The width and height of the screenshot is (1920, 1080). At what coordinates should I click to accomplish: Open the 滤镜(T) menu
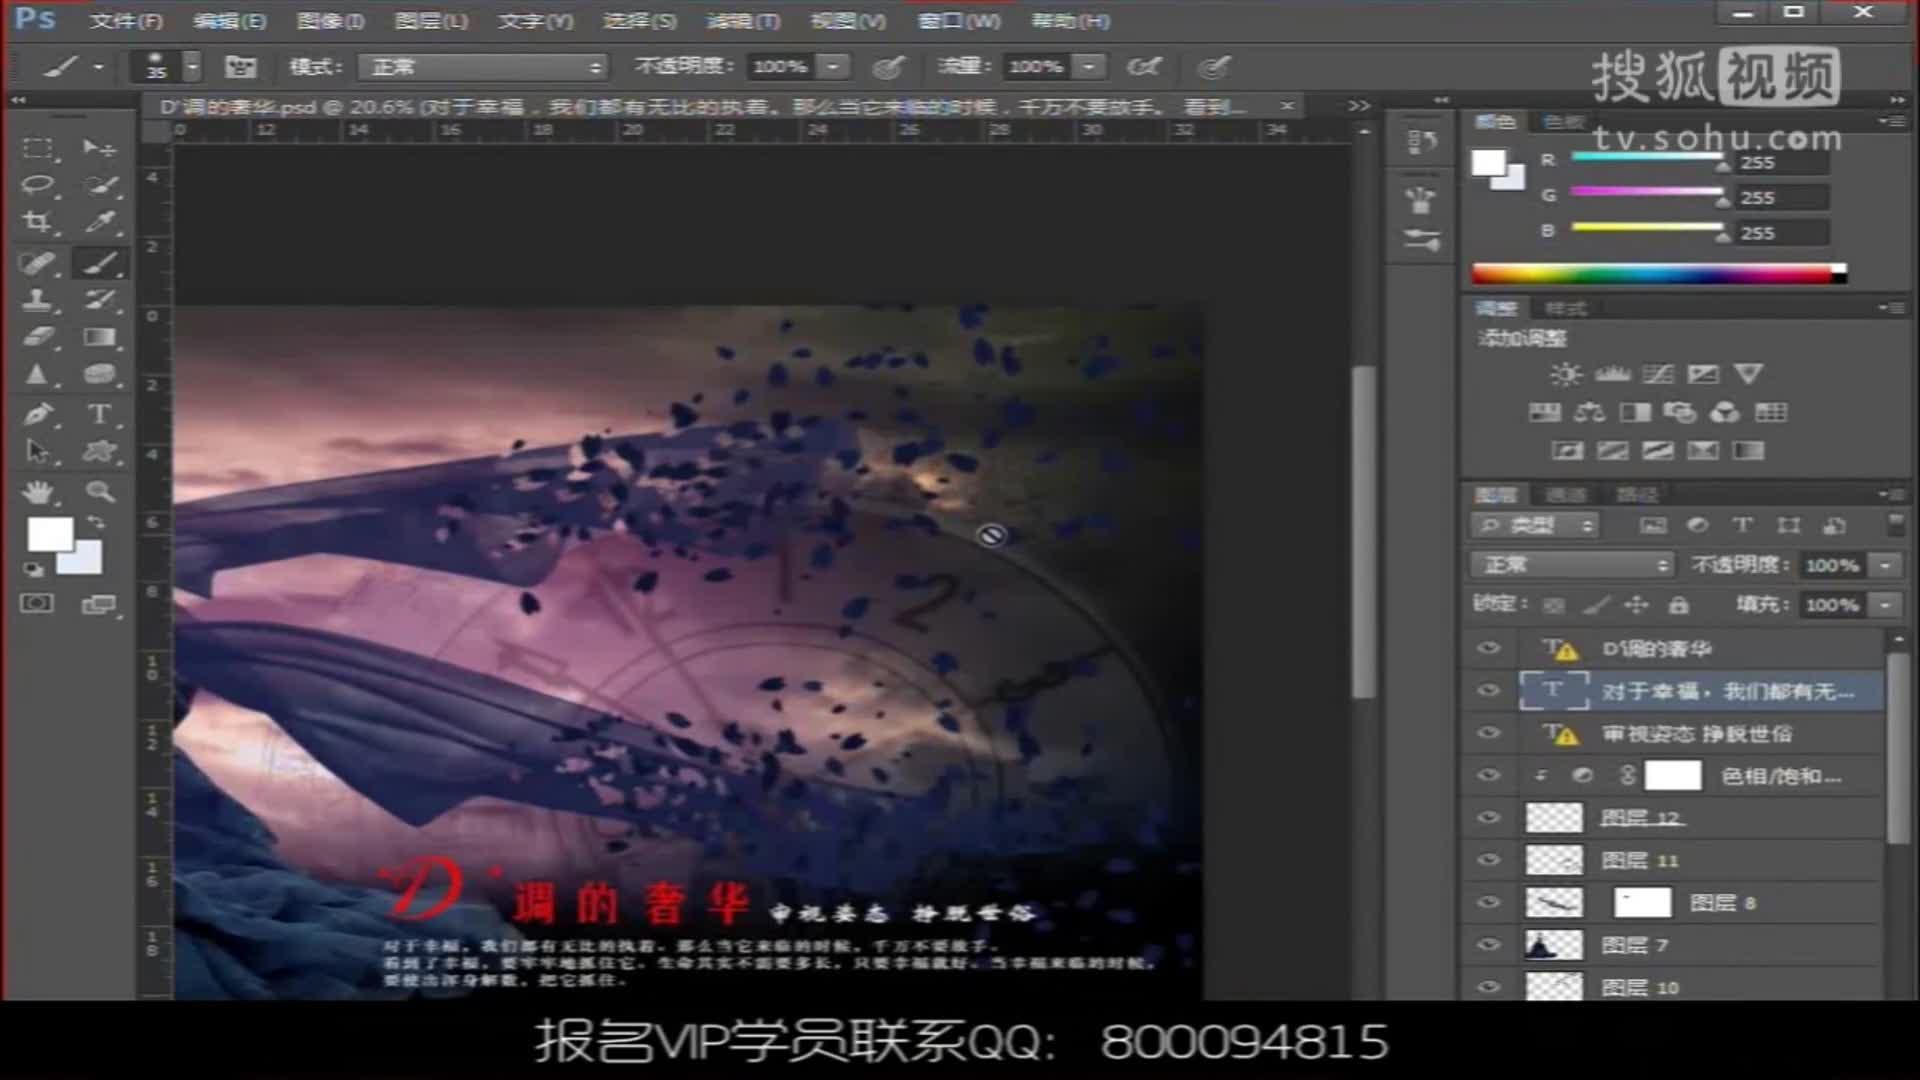pyautogui.click(x=742, y=20)
